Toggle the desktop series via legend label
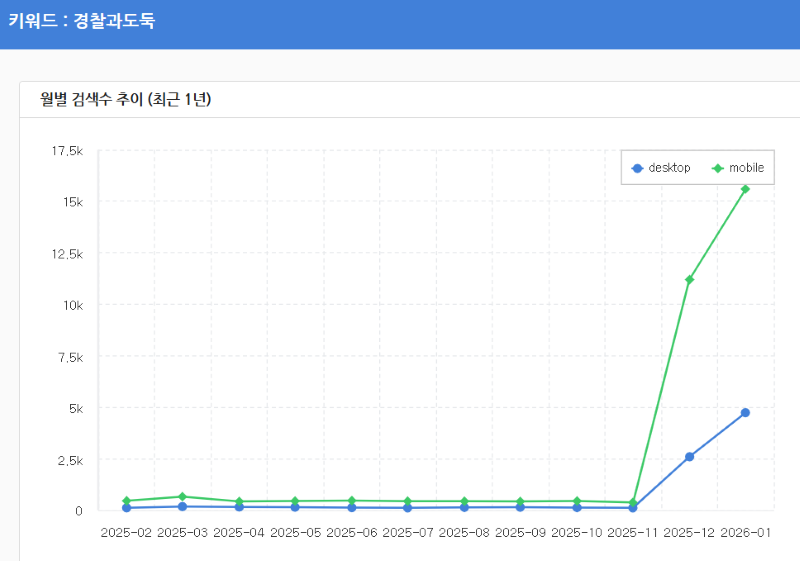Image resolution: width=800 pixels, height=561 pixels. 669,168
